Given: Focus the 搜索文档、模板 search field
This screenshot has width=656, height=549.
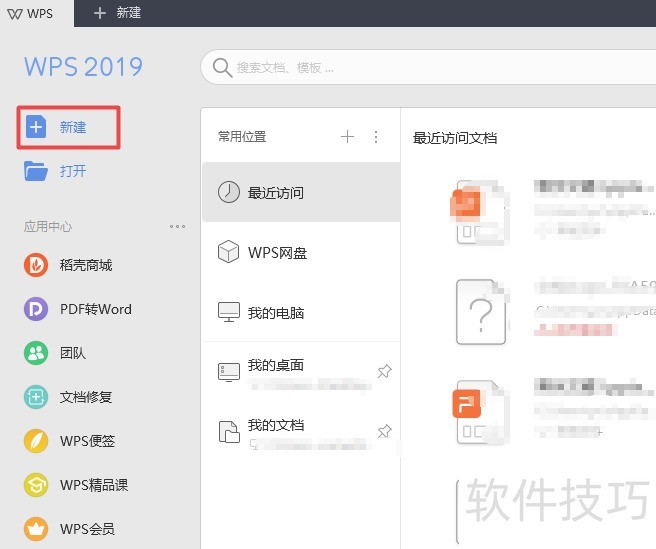Looking at the screenshot, I should [428, 67].
